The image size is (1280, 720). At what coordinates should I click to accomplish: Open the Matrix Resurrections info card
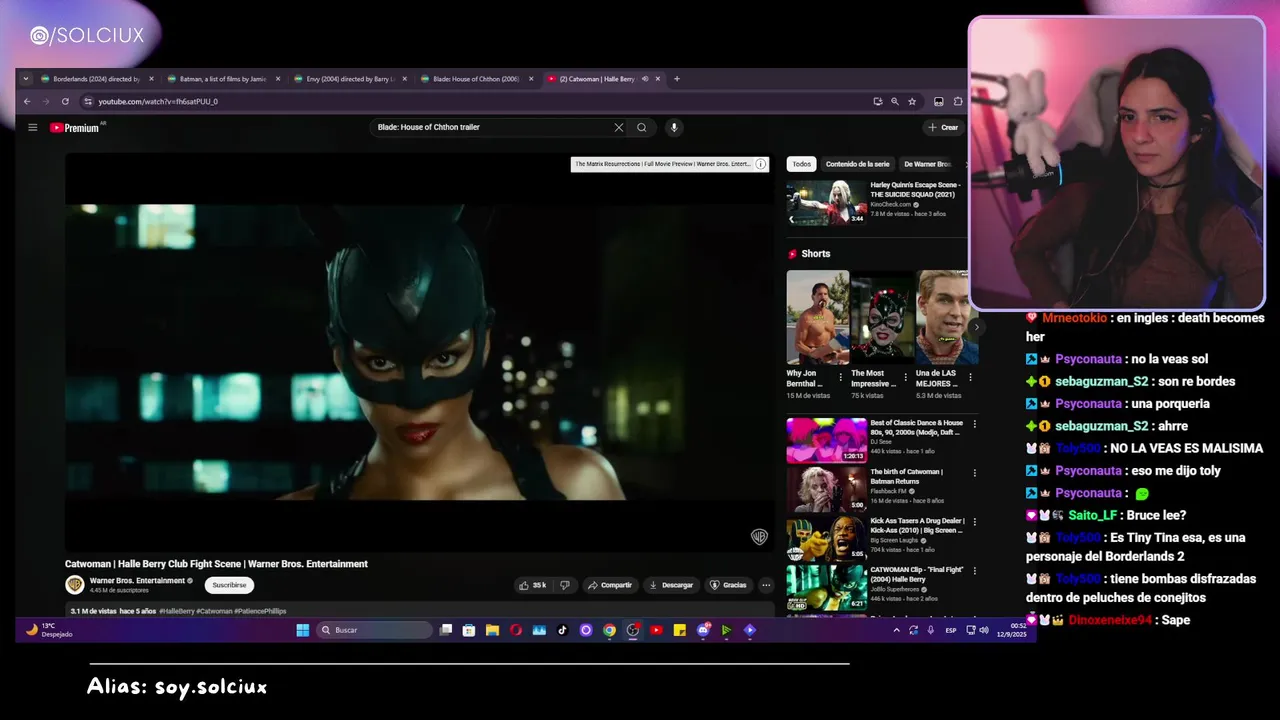[x=670, y=164]
